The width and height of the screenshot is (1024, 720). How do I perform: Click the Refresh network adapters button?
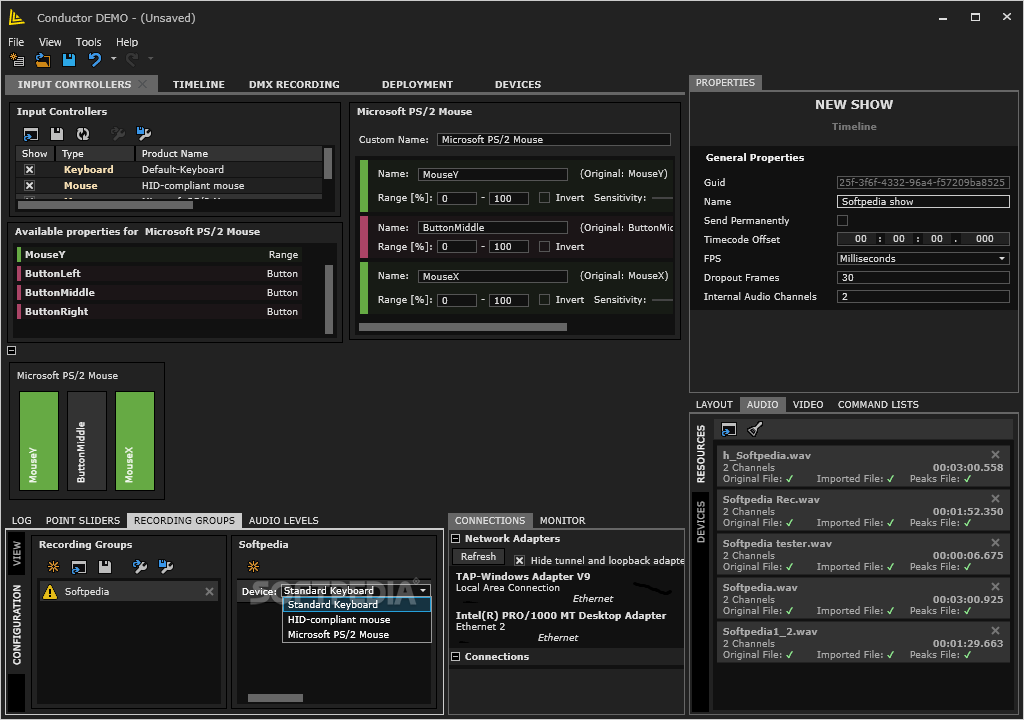[478, 557]
